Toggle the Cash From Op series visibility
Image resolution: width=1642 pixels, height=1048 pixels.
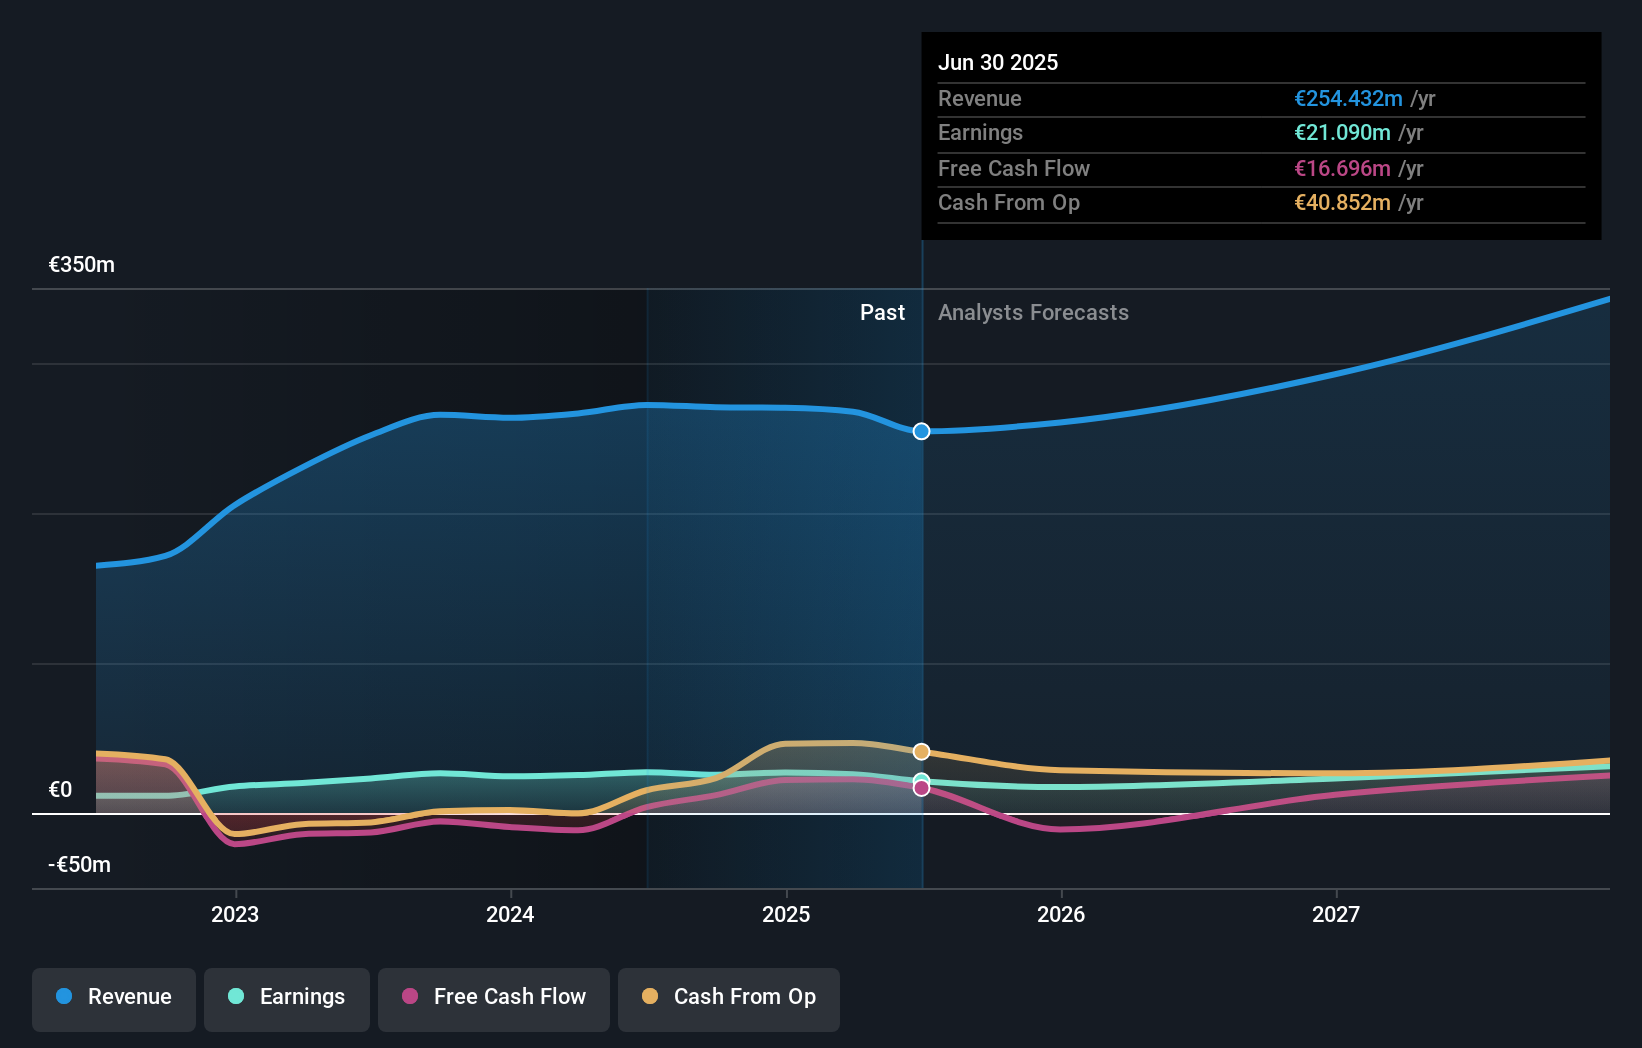point(729,999)
